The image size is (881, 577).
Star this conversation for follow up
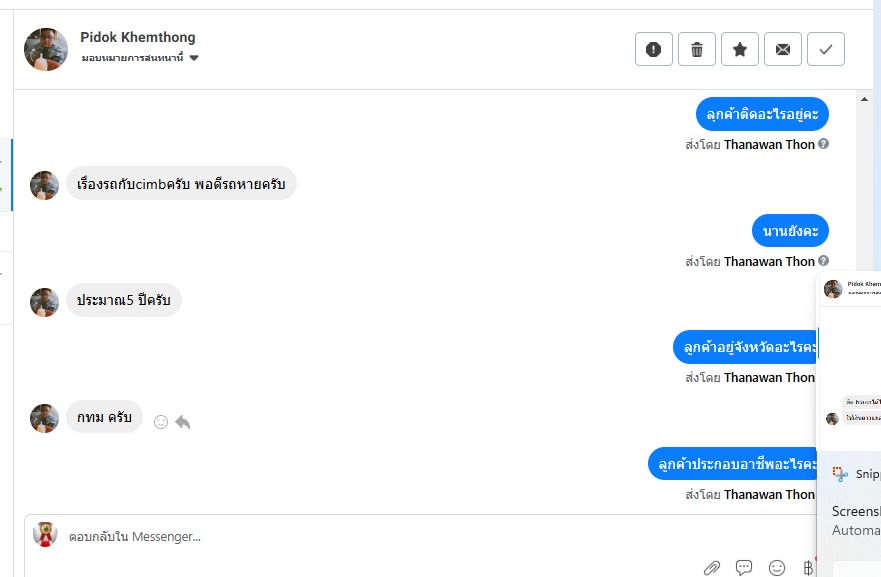[740, 49]
